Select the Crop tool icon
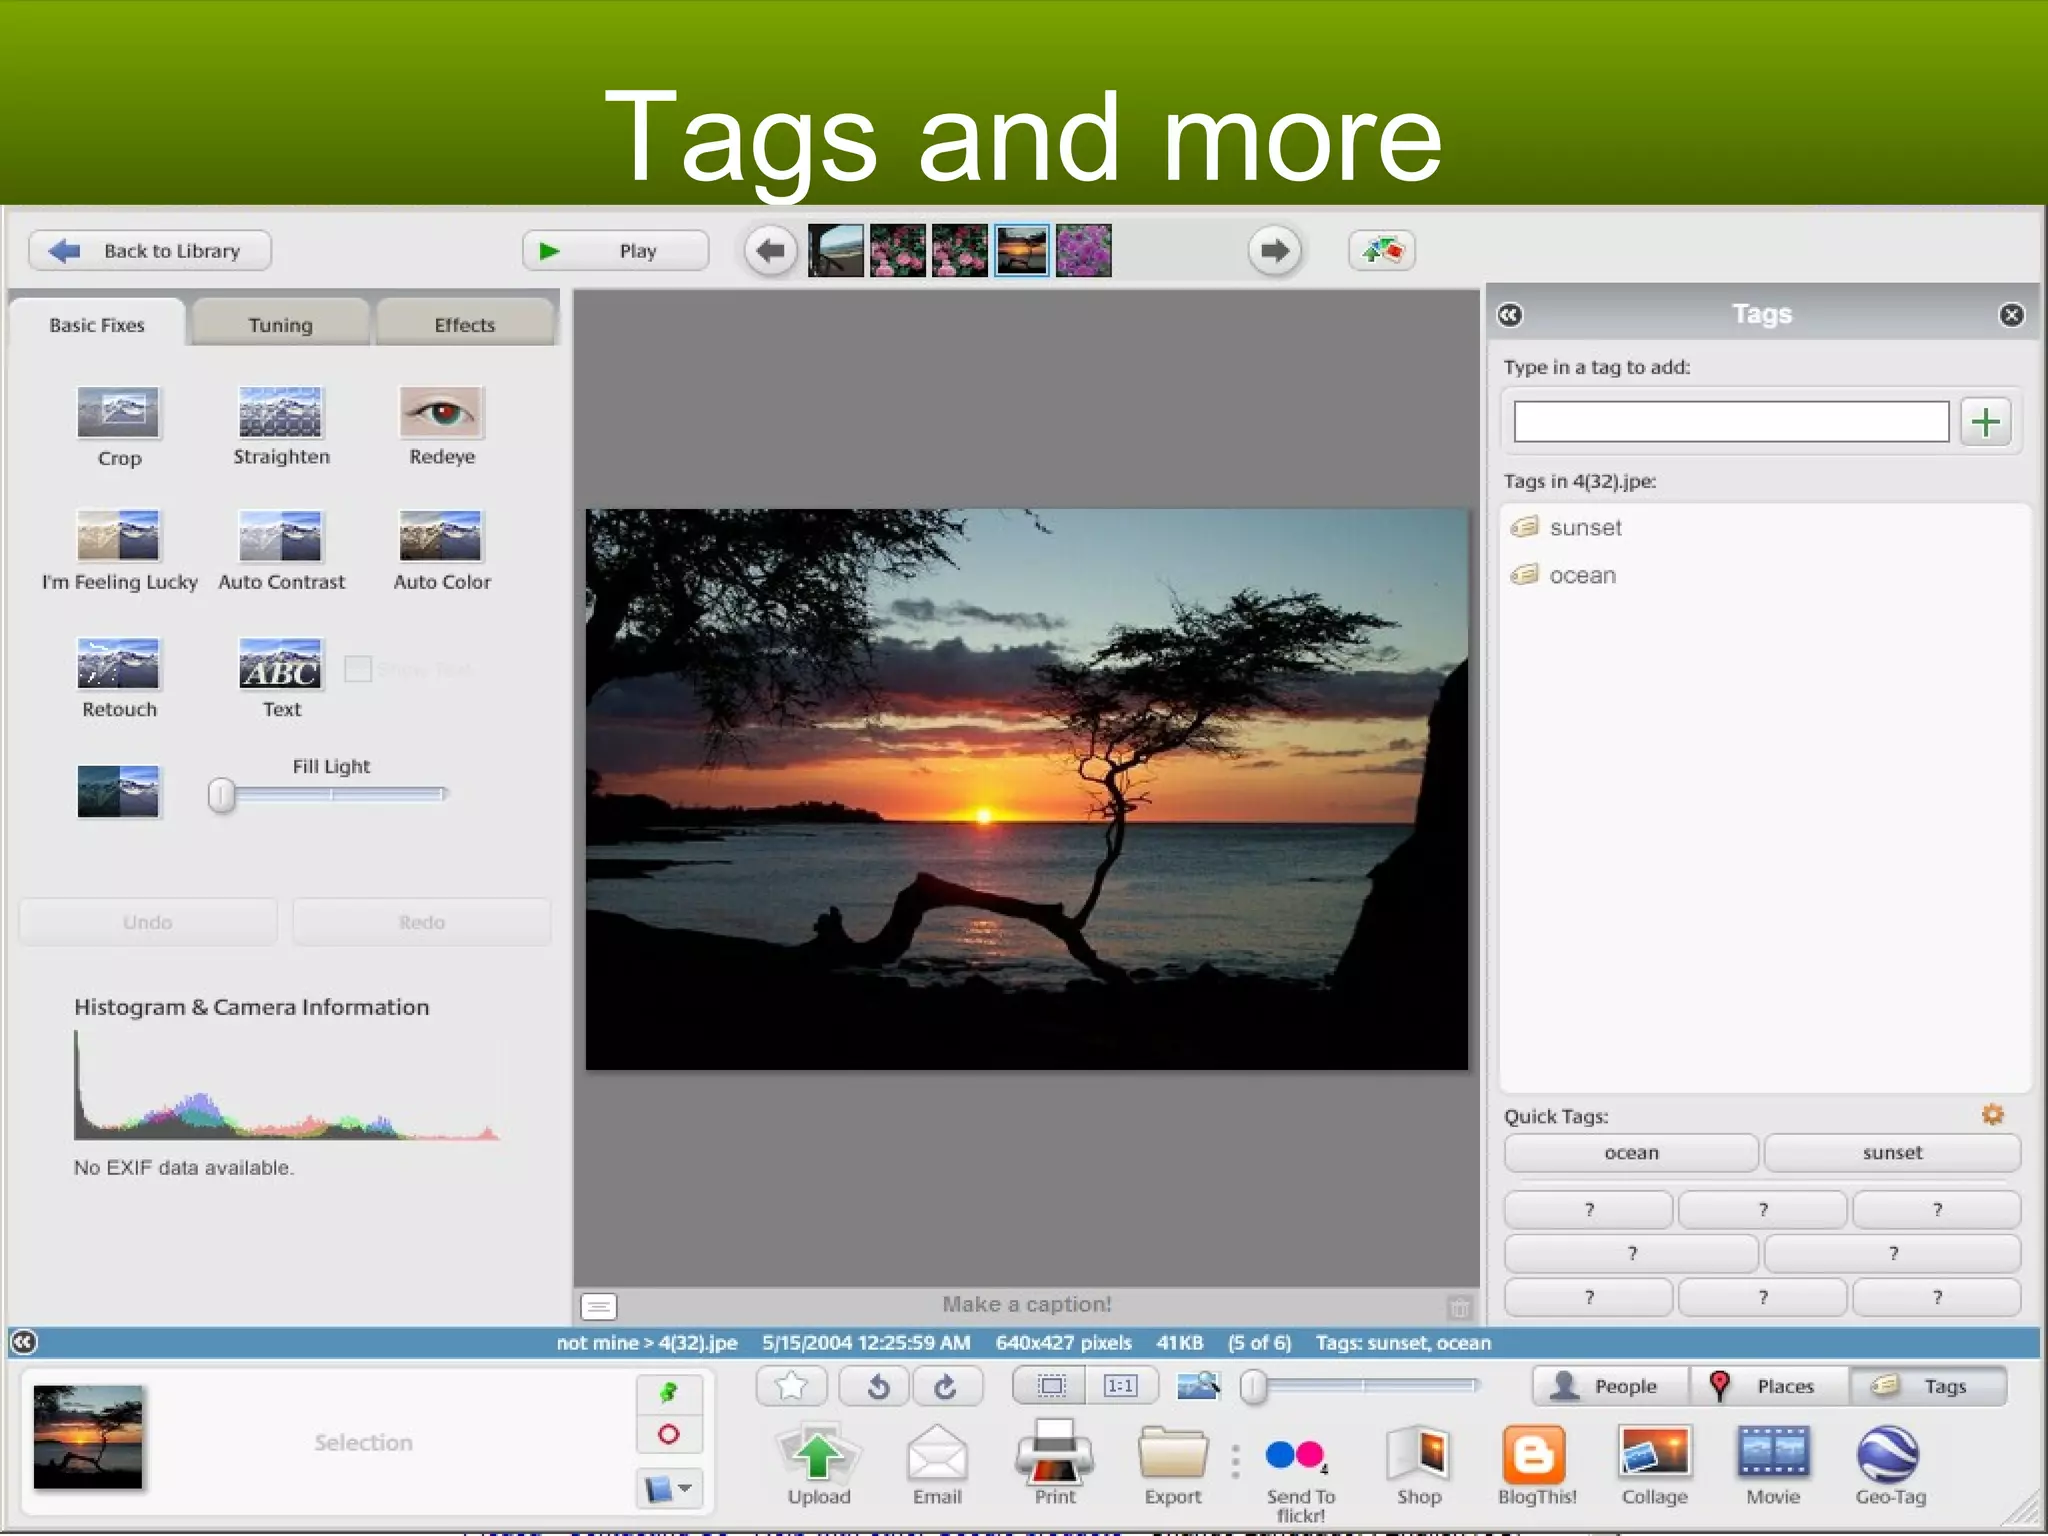The height and width of the screenshot is (1536, 2048). coord(118,412)
